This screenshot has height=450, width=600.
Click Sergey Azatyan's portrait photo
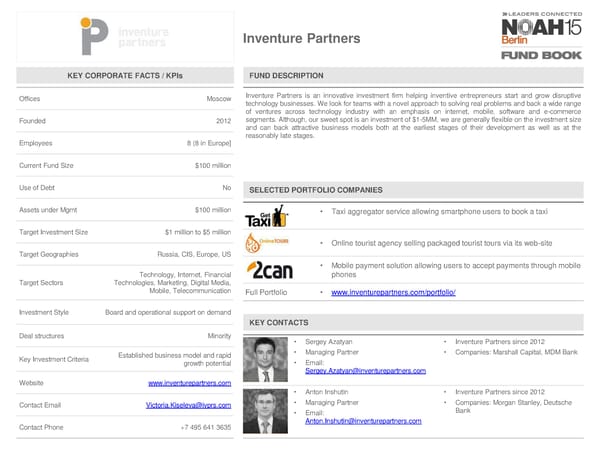tap(264, 359)
